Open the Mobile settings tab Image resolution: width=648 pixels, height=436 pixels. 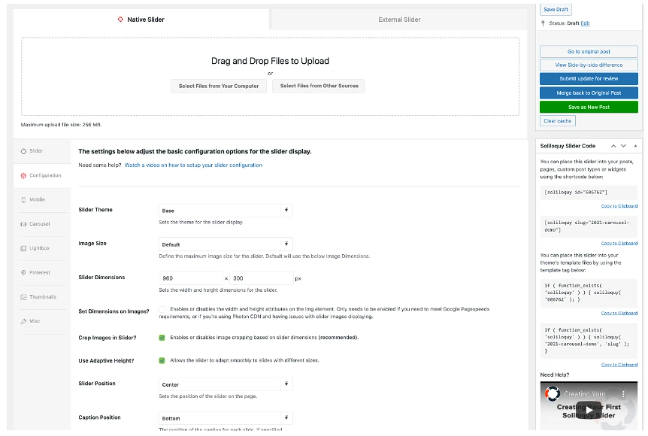[42, 200]
